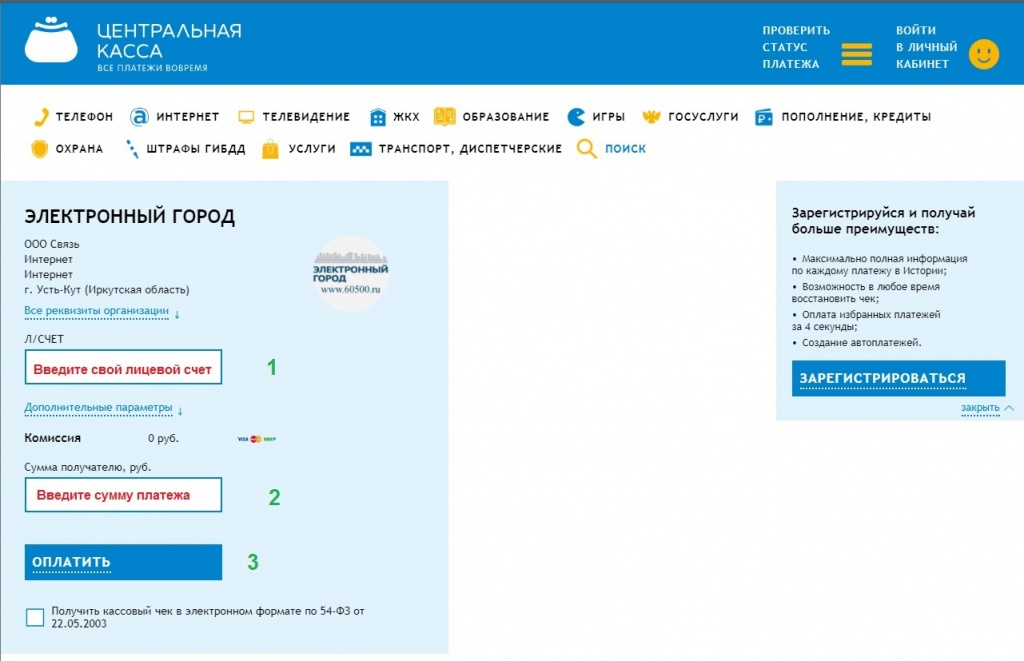Screen dimensions: 1024x661
Task: Open the Телевидение category
Action: coord(306,117)
